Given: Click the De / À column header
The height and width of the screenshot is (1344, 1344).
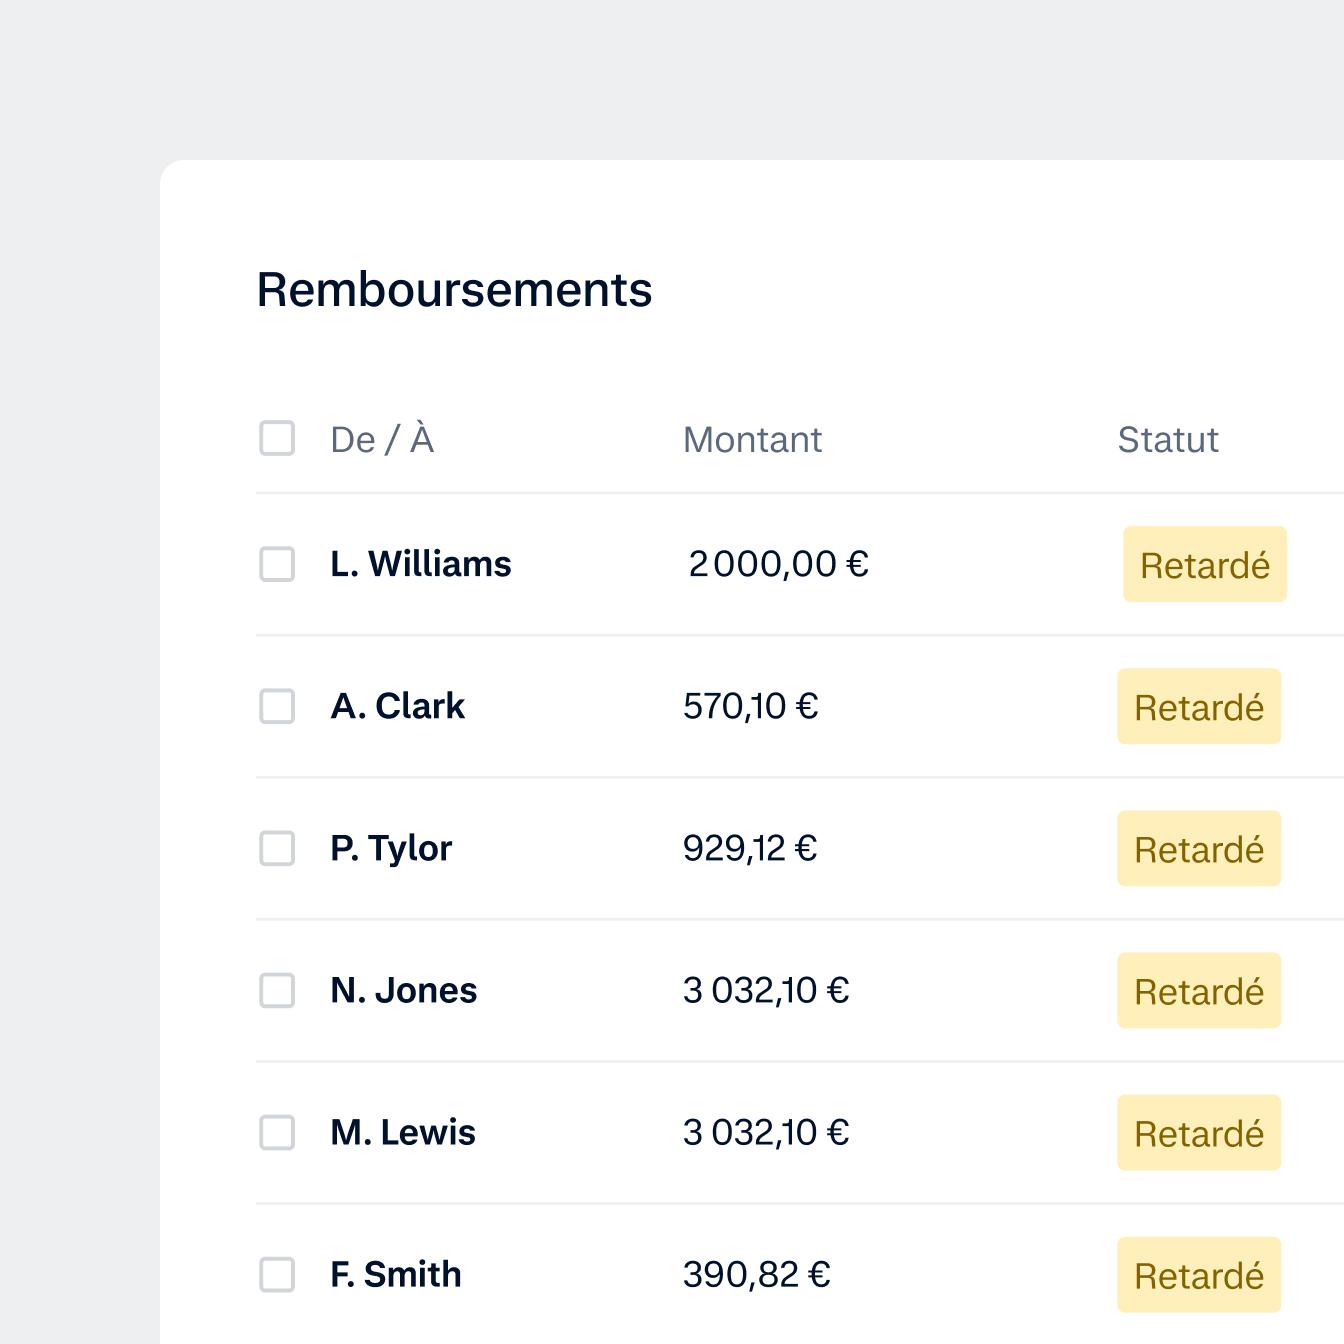Looking at the screenshot, I should coord(382,440).
